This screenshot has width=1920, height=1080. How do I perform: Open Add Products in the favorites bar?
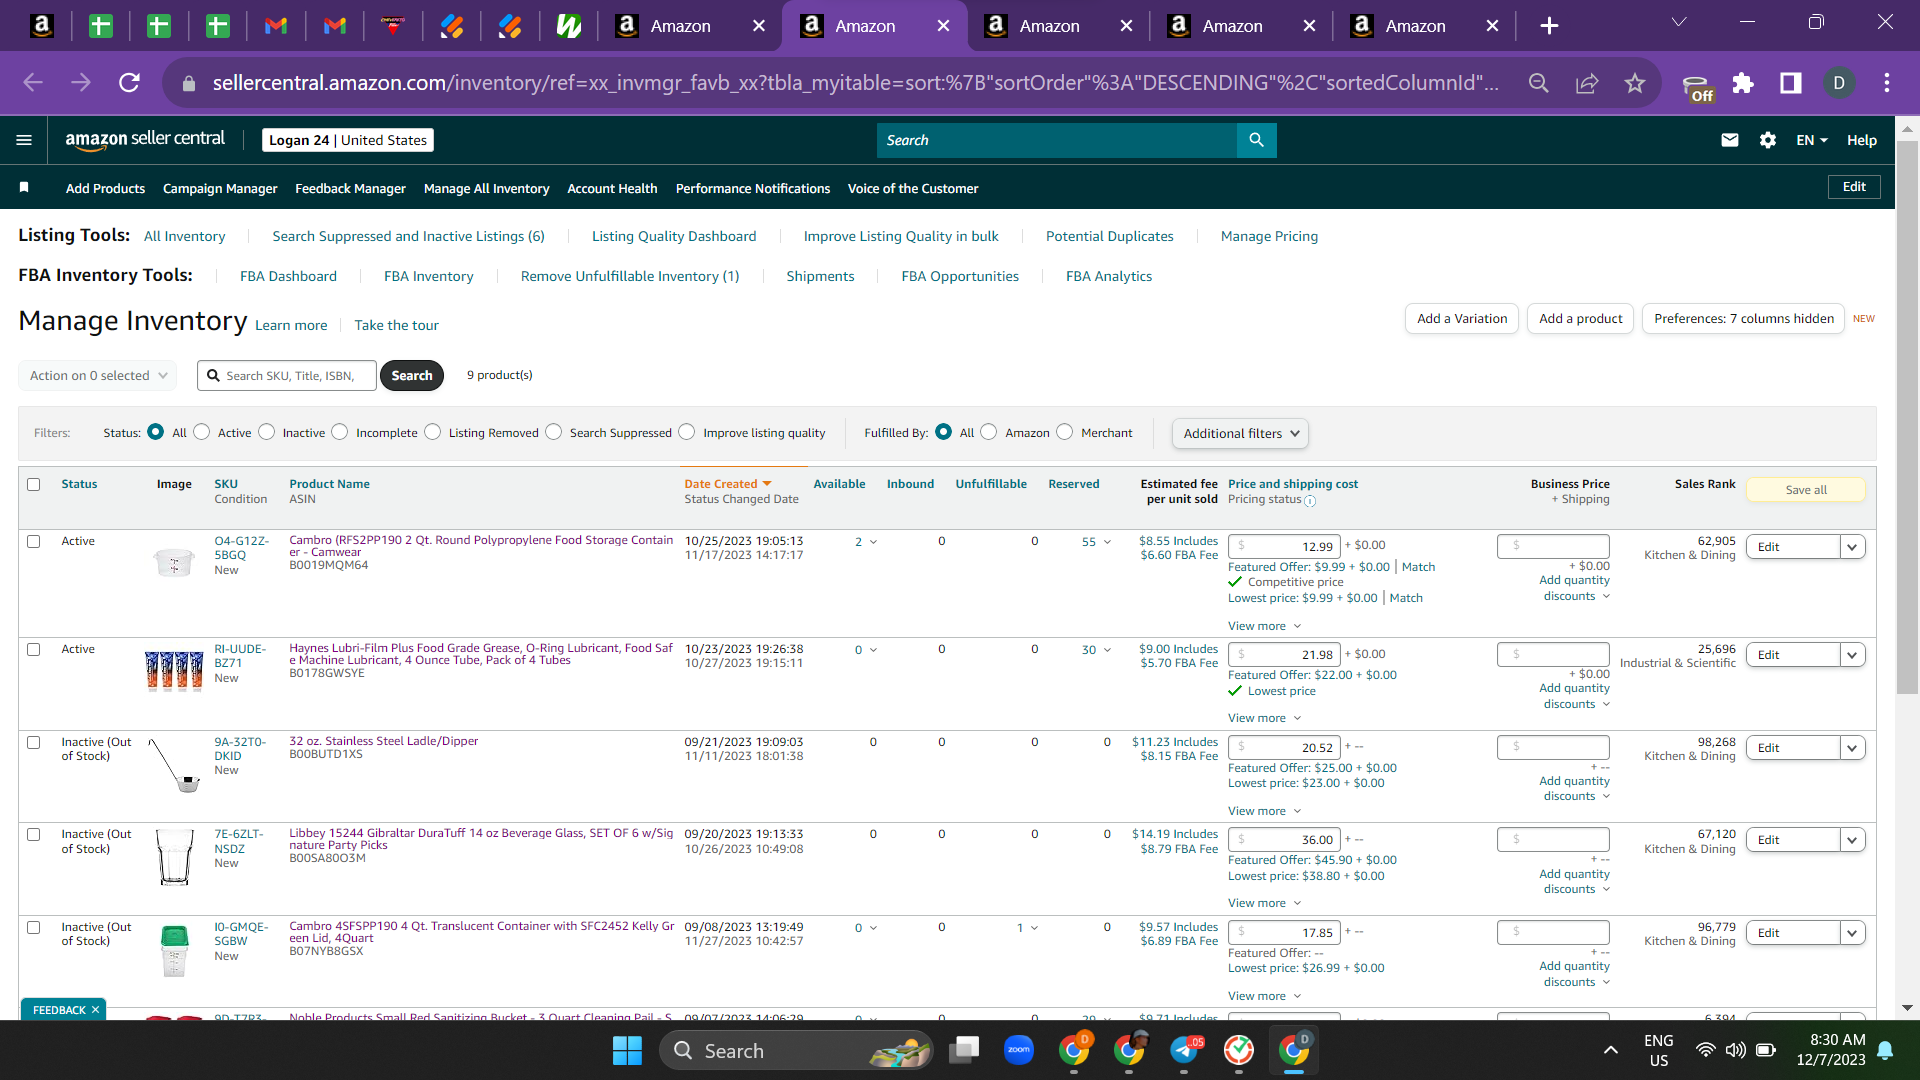pos(105,188)
